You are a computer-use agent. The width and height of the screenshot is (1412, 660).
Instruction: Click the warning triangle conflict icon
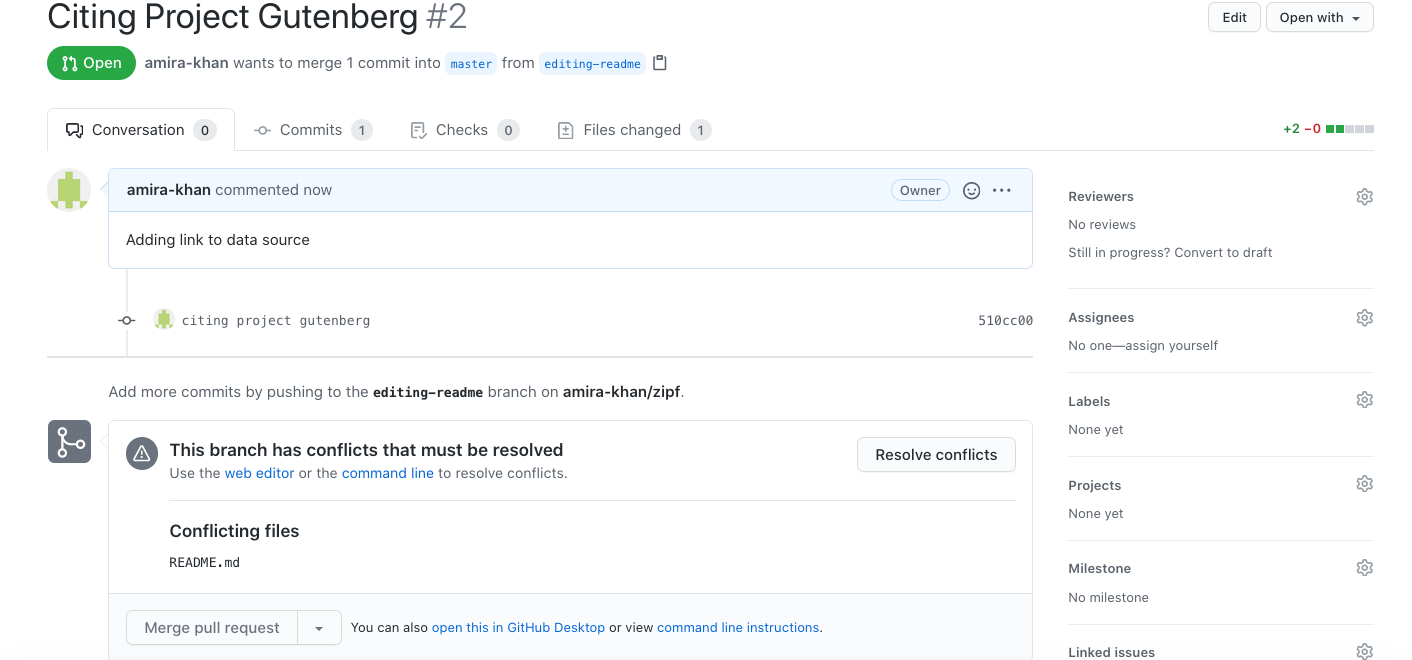click(x=142, y=454)
